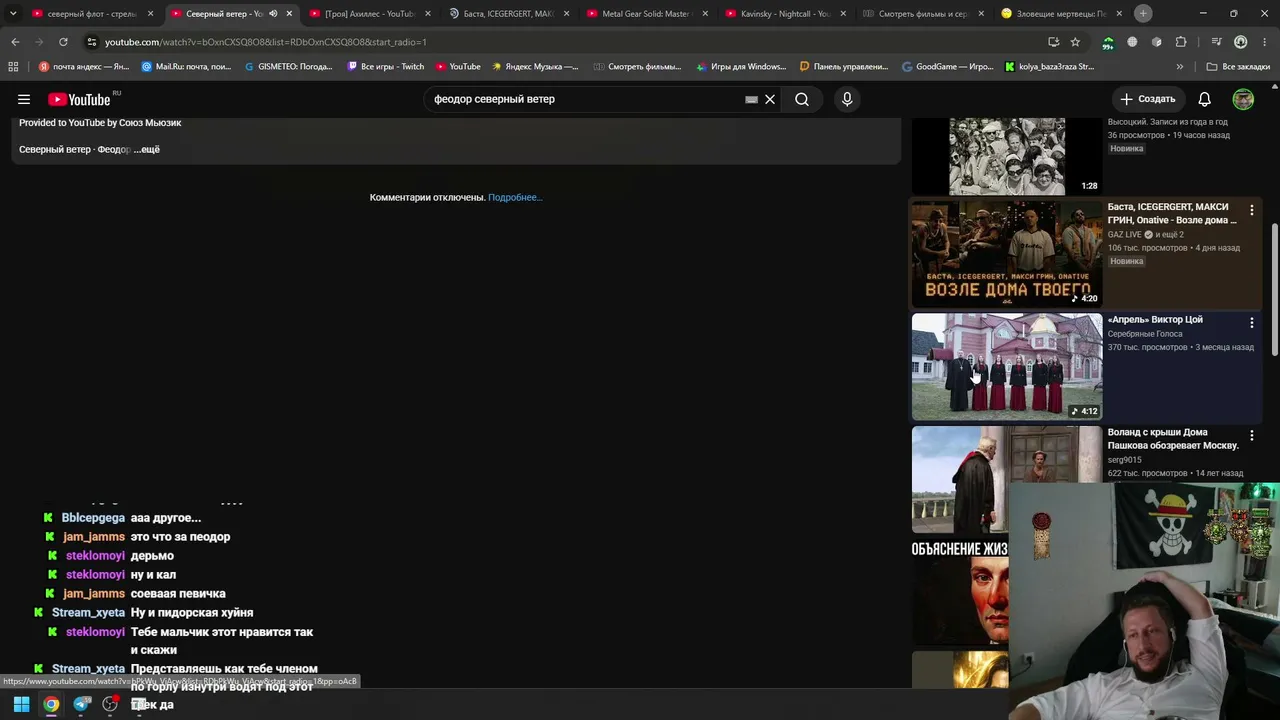
Task: Open Chrome media controls
Action: click(1216, 42)
